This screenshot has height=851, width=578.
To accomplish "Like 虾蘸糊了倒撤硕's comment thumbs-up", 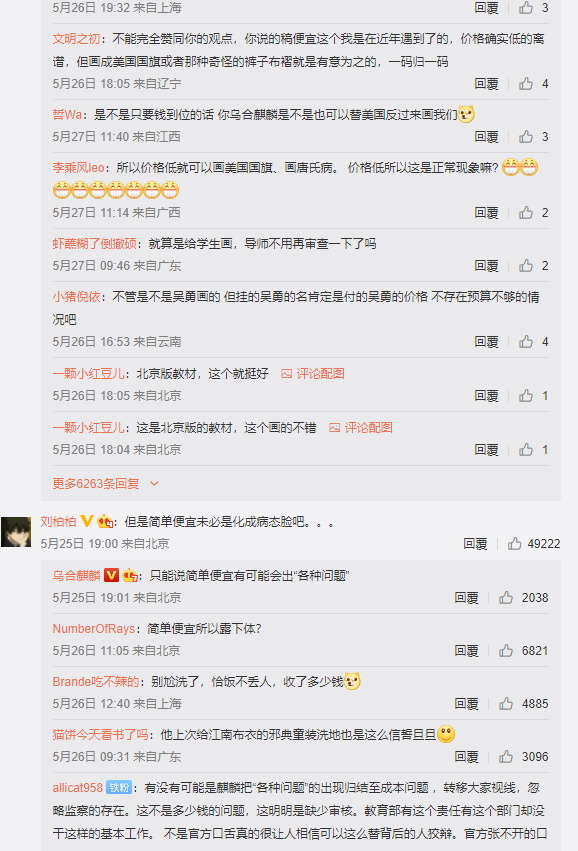I will pos(526,265).
